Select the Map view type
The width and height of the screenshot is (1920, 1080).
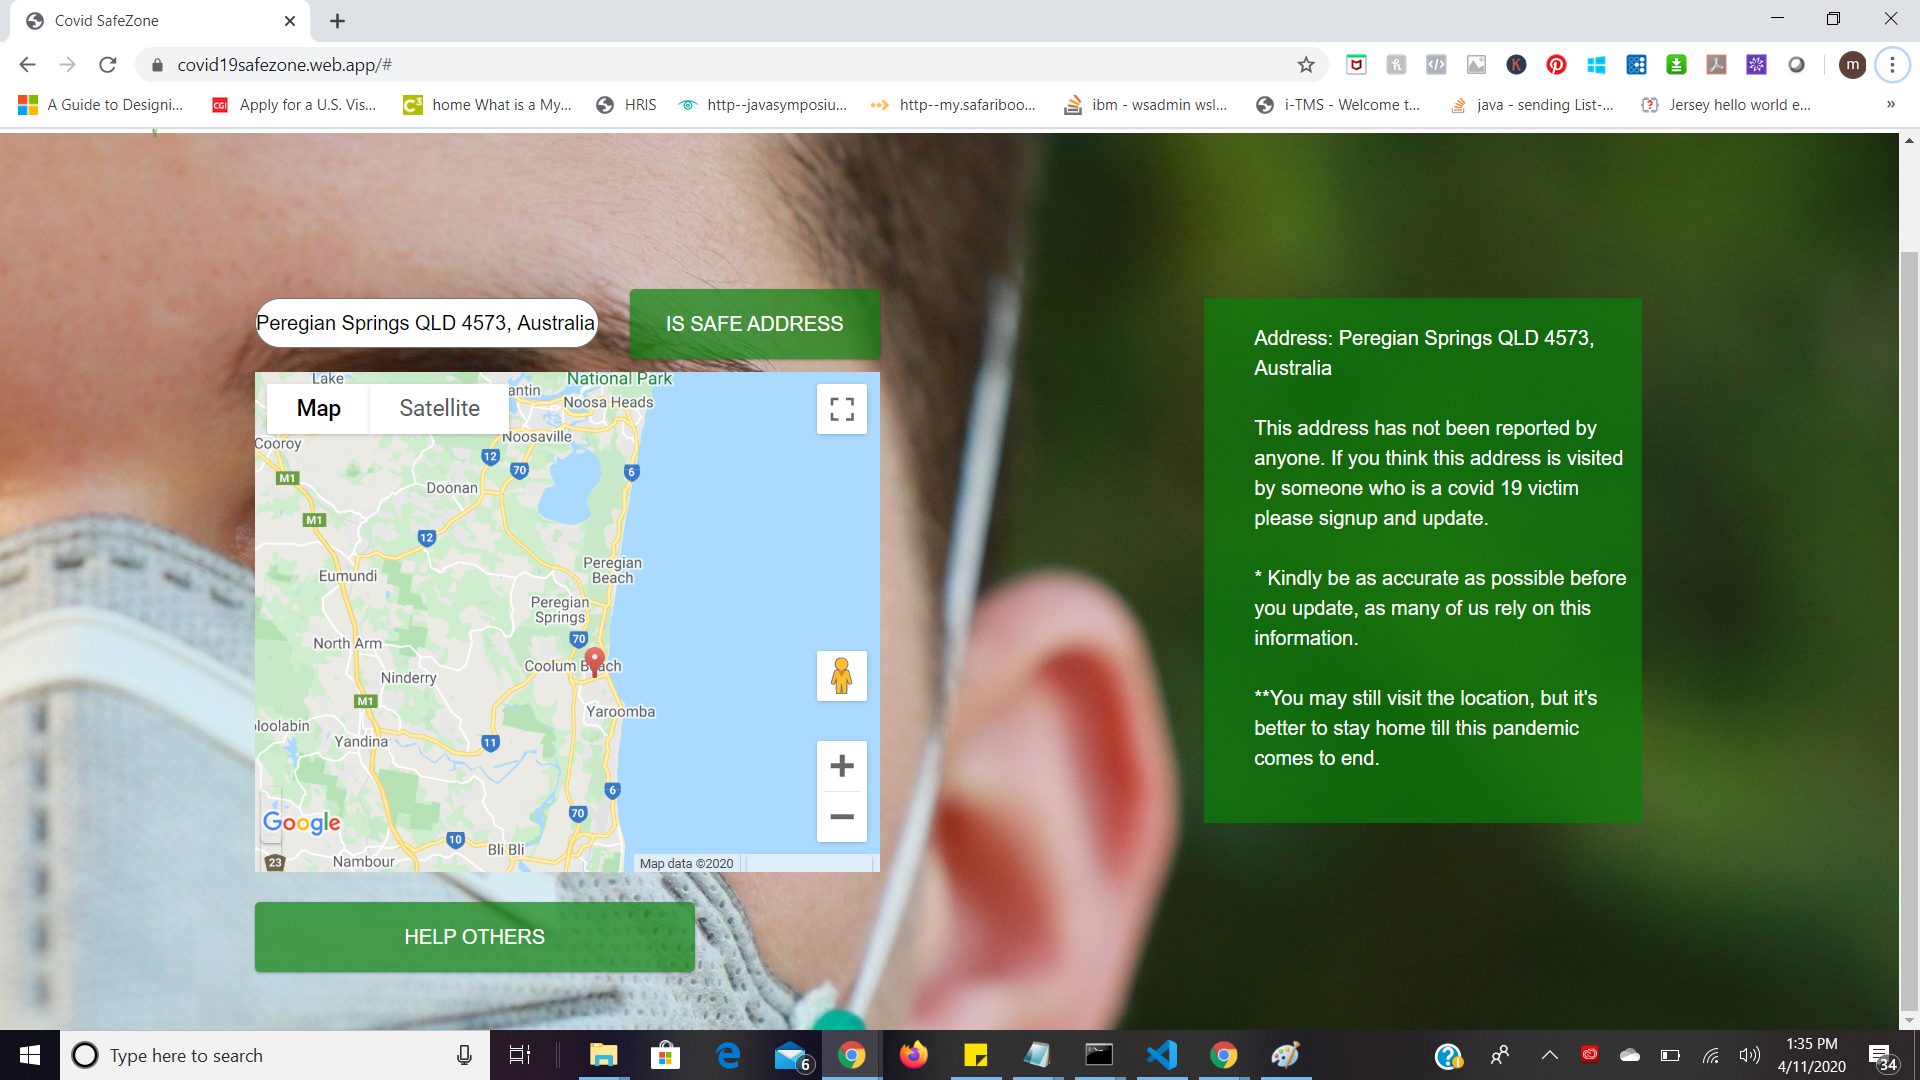[318, 408]
